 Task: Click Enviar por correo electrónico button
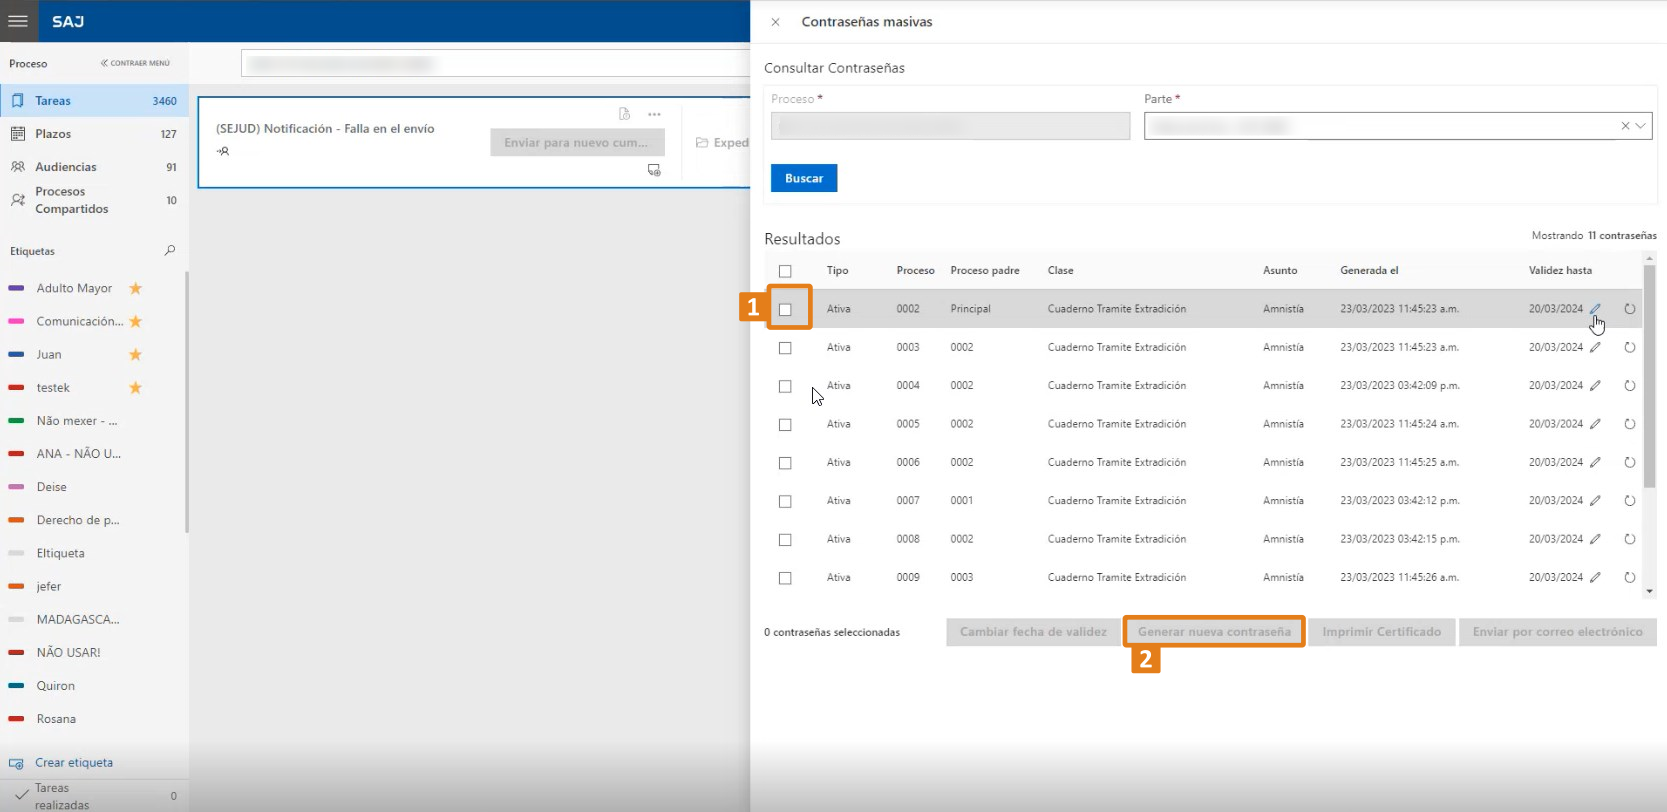click(1557, 632)
